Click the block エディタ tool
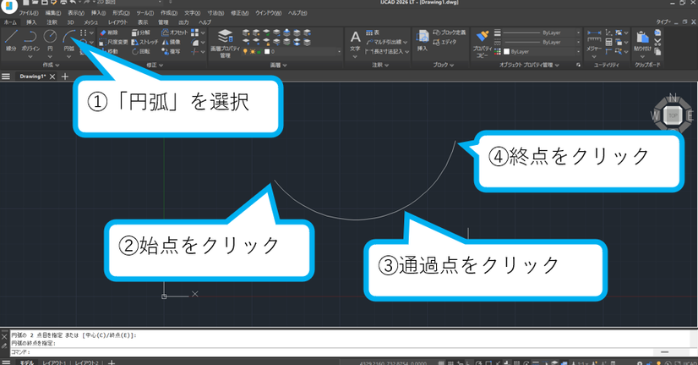Image resolution: width=698 pixels, height=365 pixels. [x=445, y=42]
